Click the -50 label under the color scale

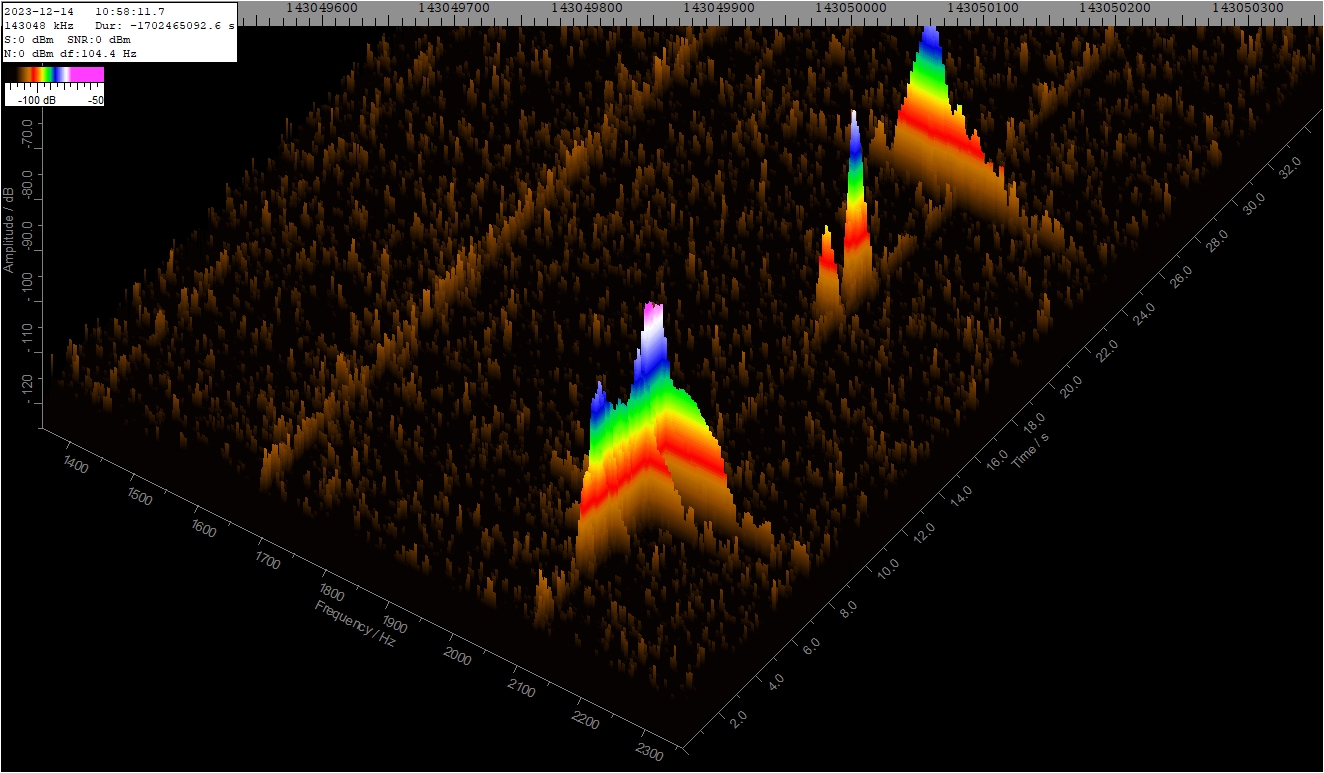pos(96,100)
